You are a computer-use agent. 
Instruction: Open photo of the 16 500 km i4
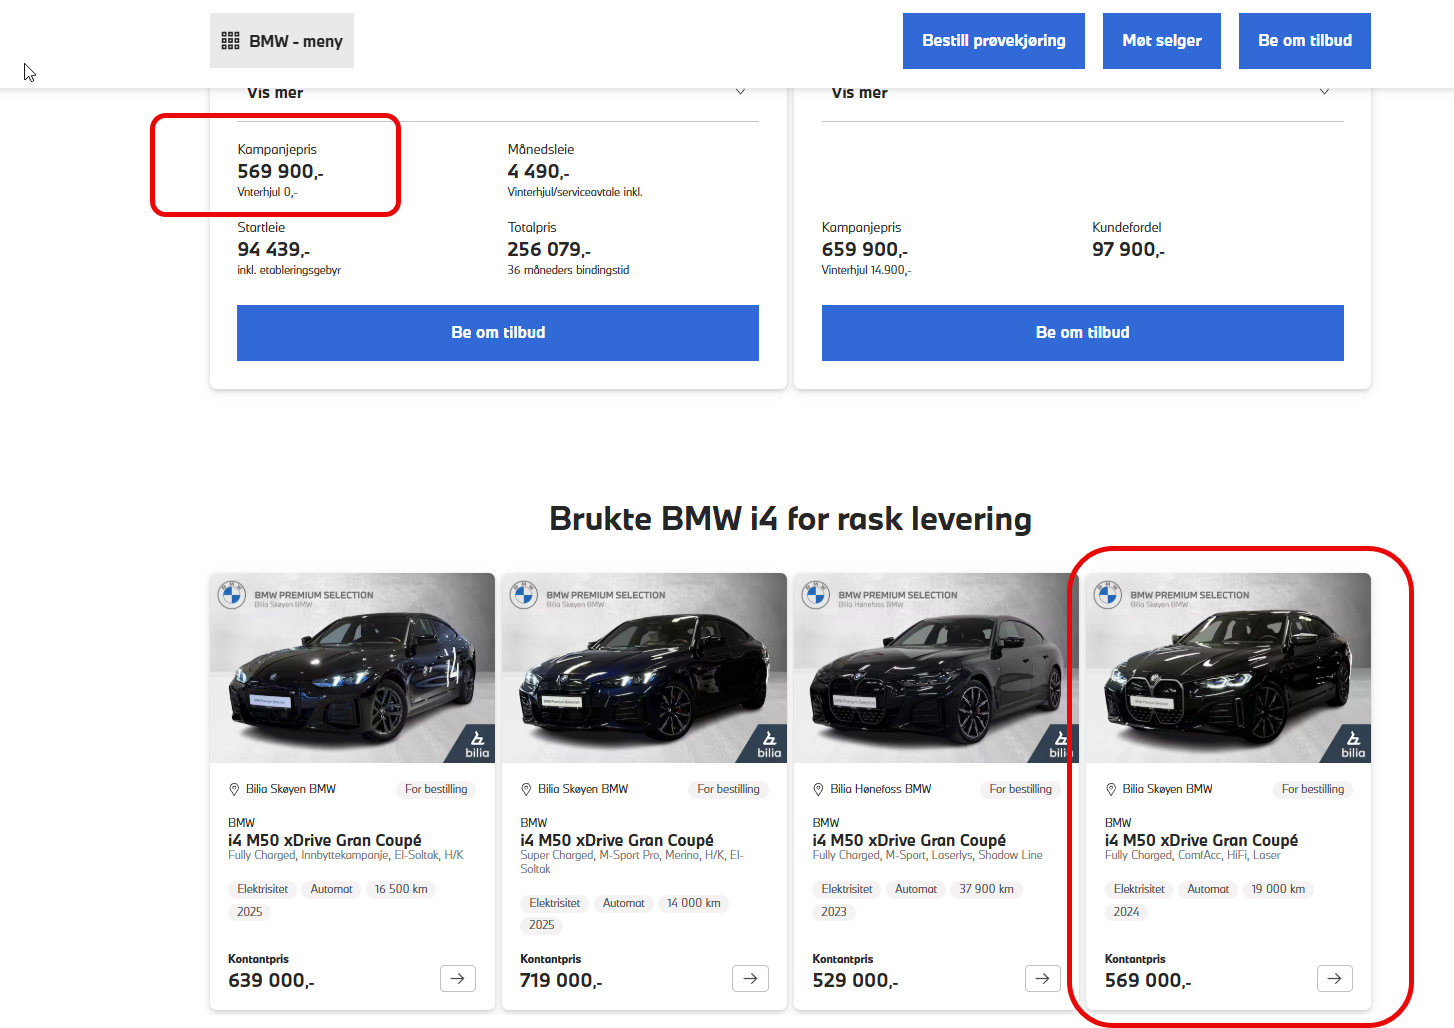352,668
